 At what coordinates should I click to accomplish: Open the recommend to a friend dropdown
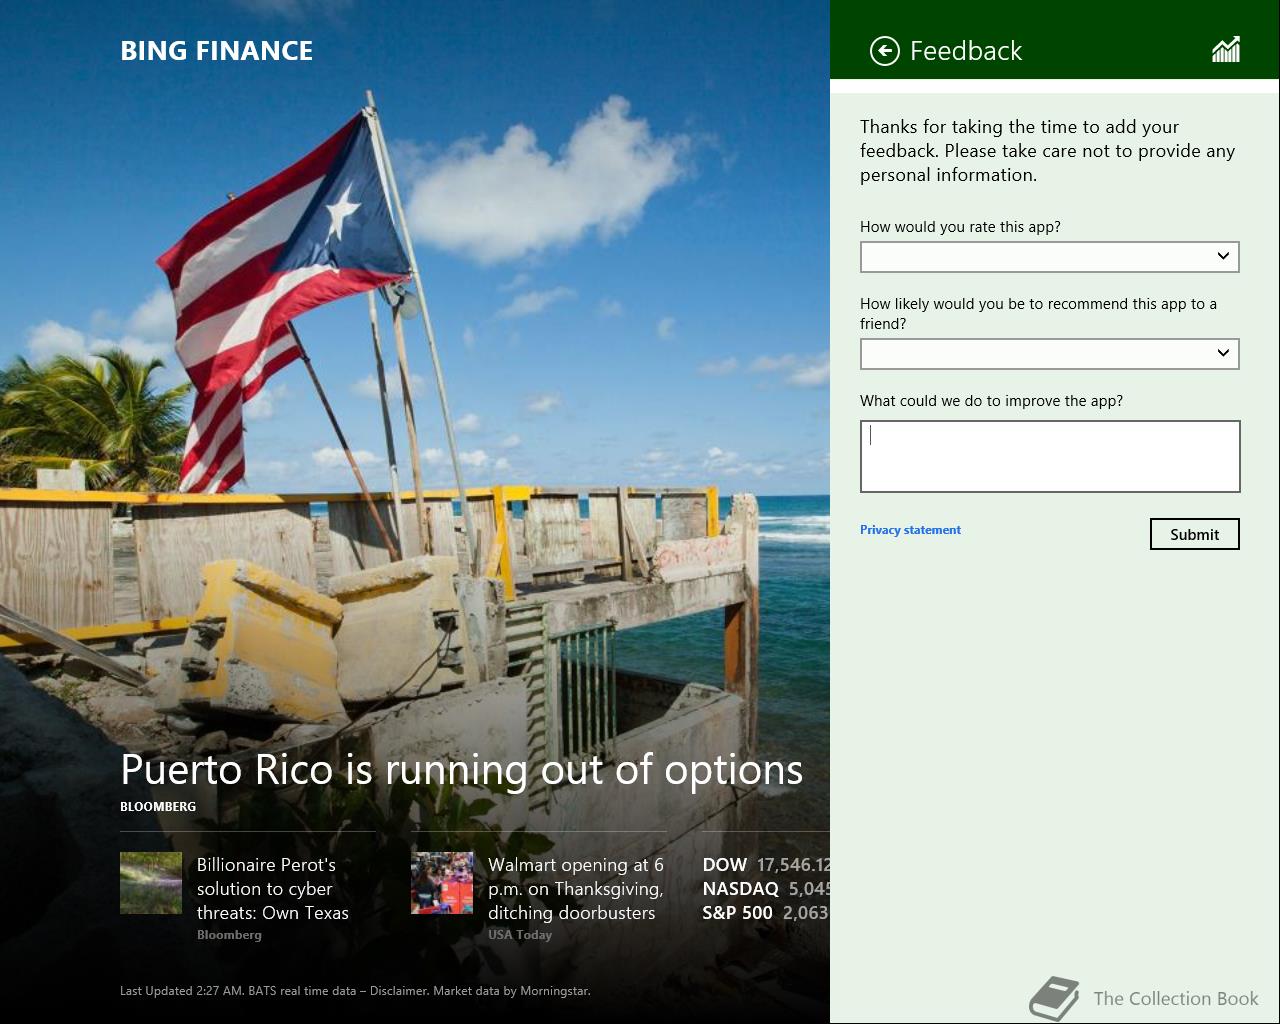pyautogui.click(x=1050, y=354)
